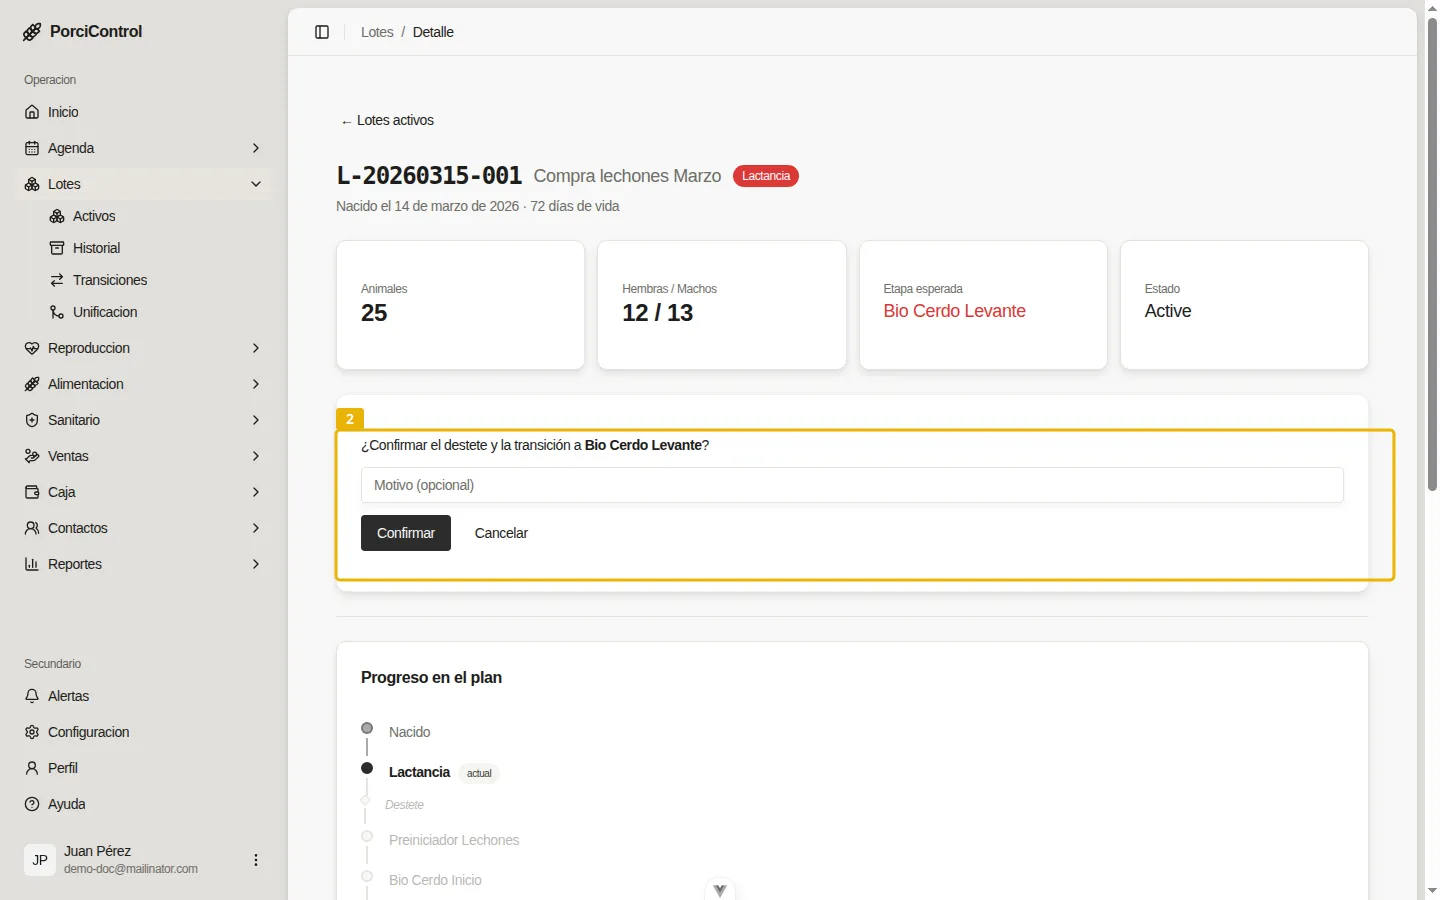Click the Estado value Active
Image resolution: width=1440 pixels, height=900 pixels.
1168,311
